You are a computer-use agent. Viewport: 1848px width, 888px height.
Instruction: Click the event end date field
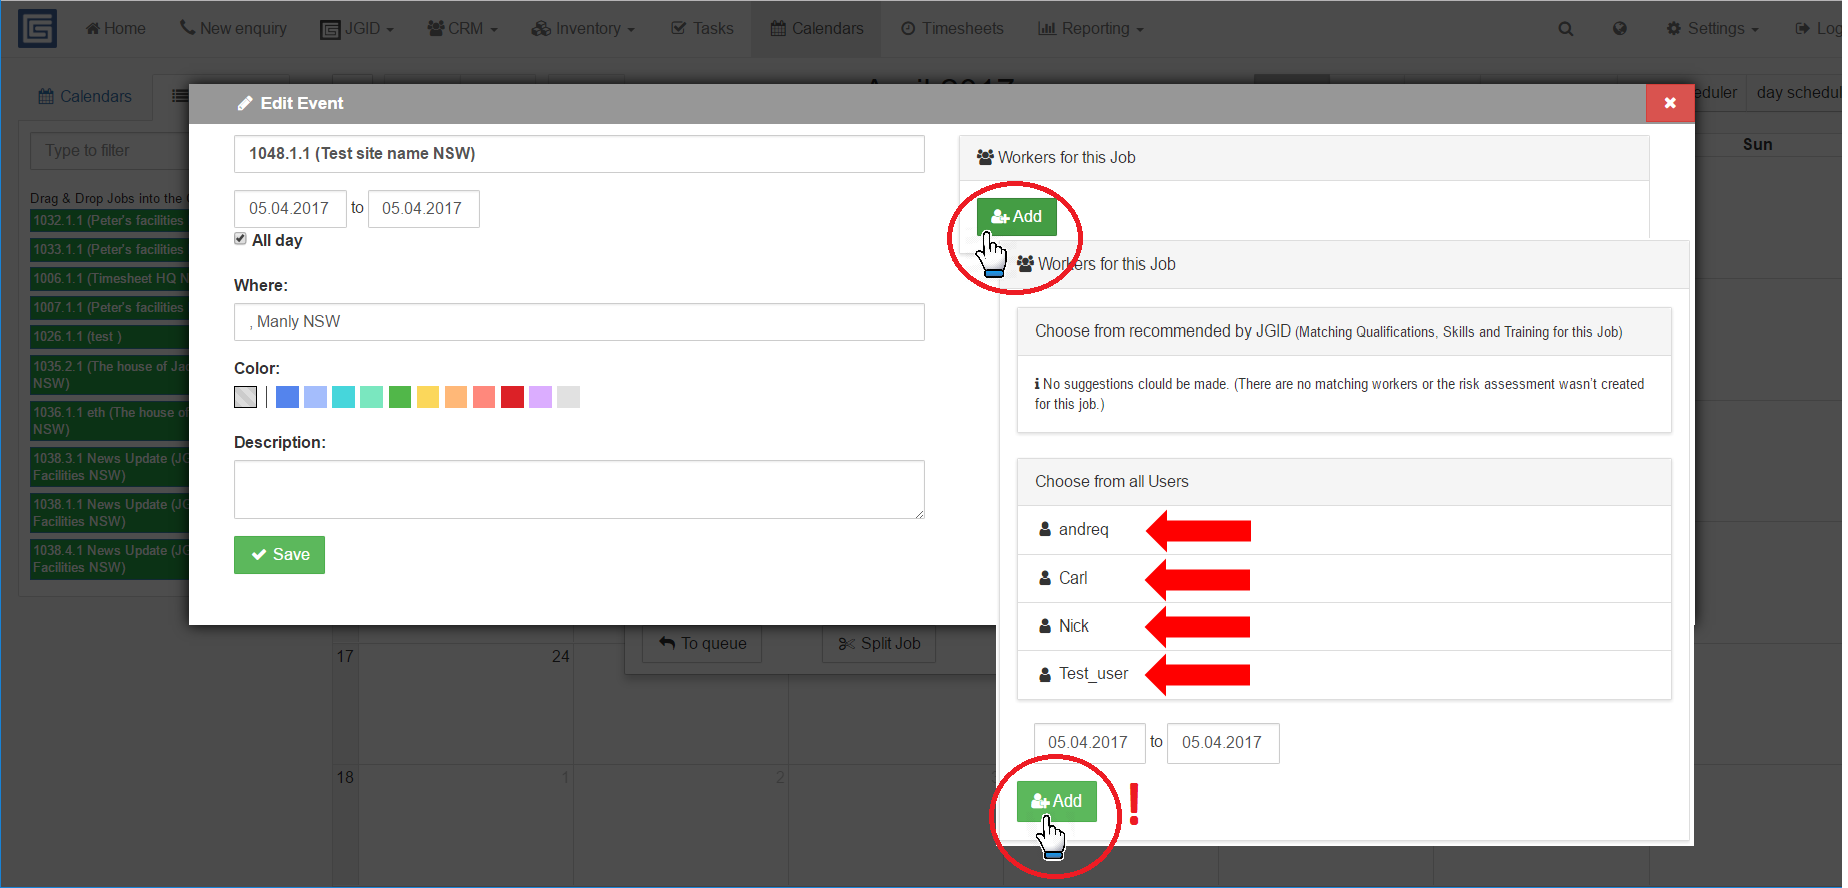point(423,209)
